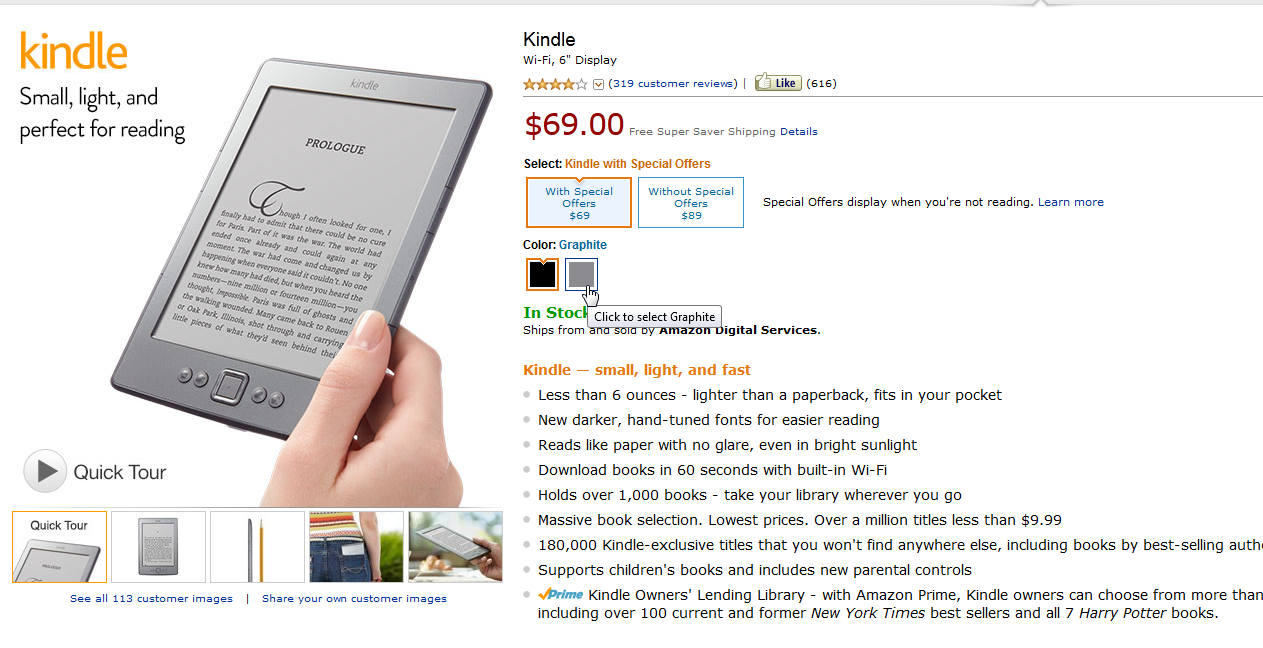View the hand holding Kindle outdoors thumbnail
This screenshot has height=648, width=1263.
click(456, 547)
